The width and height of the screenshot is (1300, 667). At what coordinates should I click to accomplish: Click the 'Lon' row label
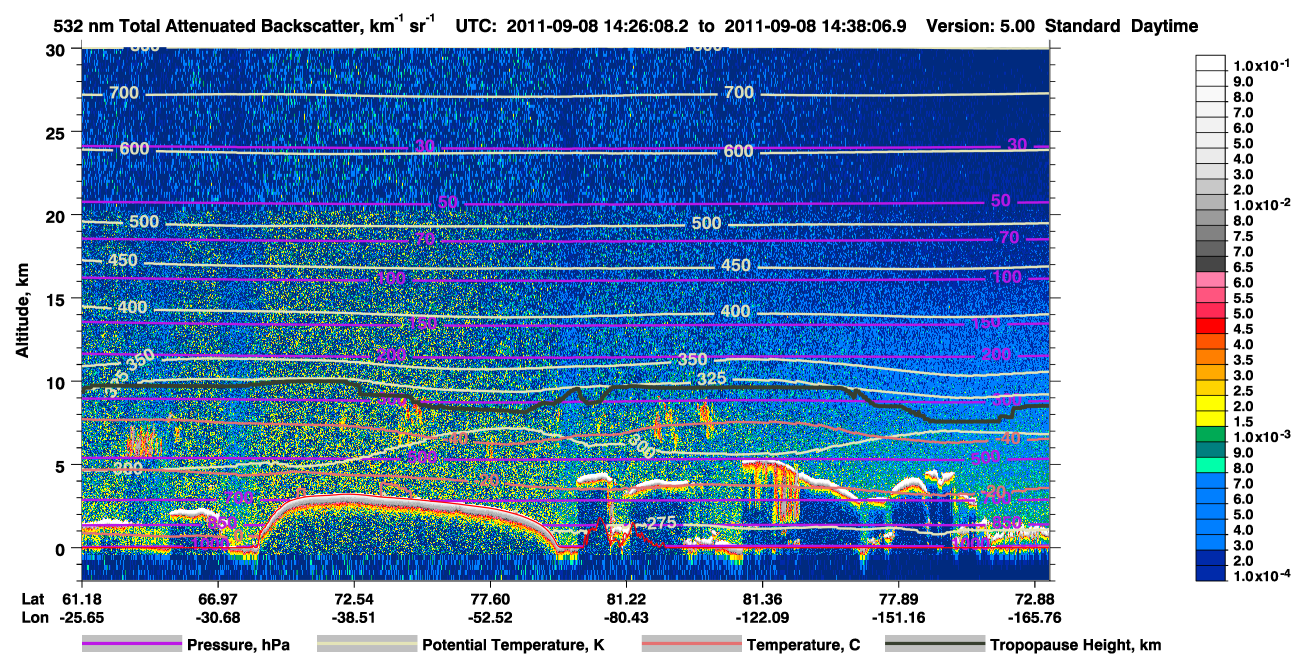pyautogui.click(x=33, y=617)
